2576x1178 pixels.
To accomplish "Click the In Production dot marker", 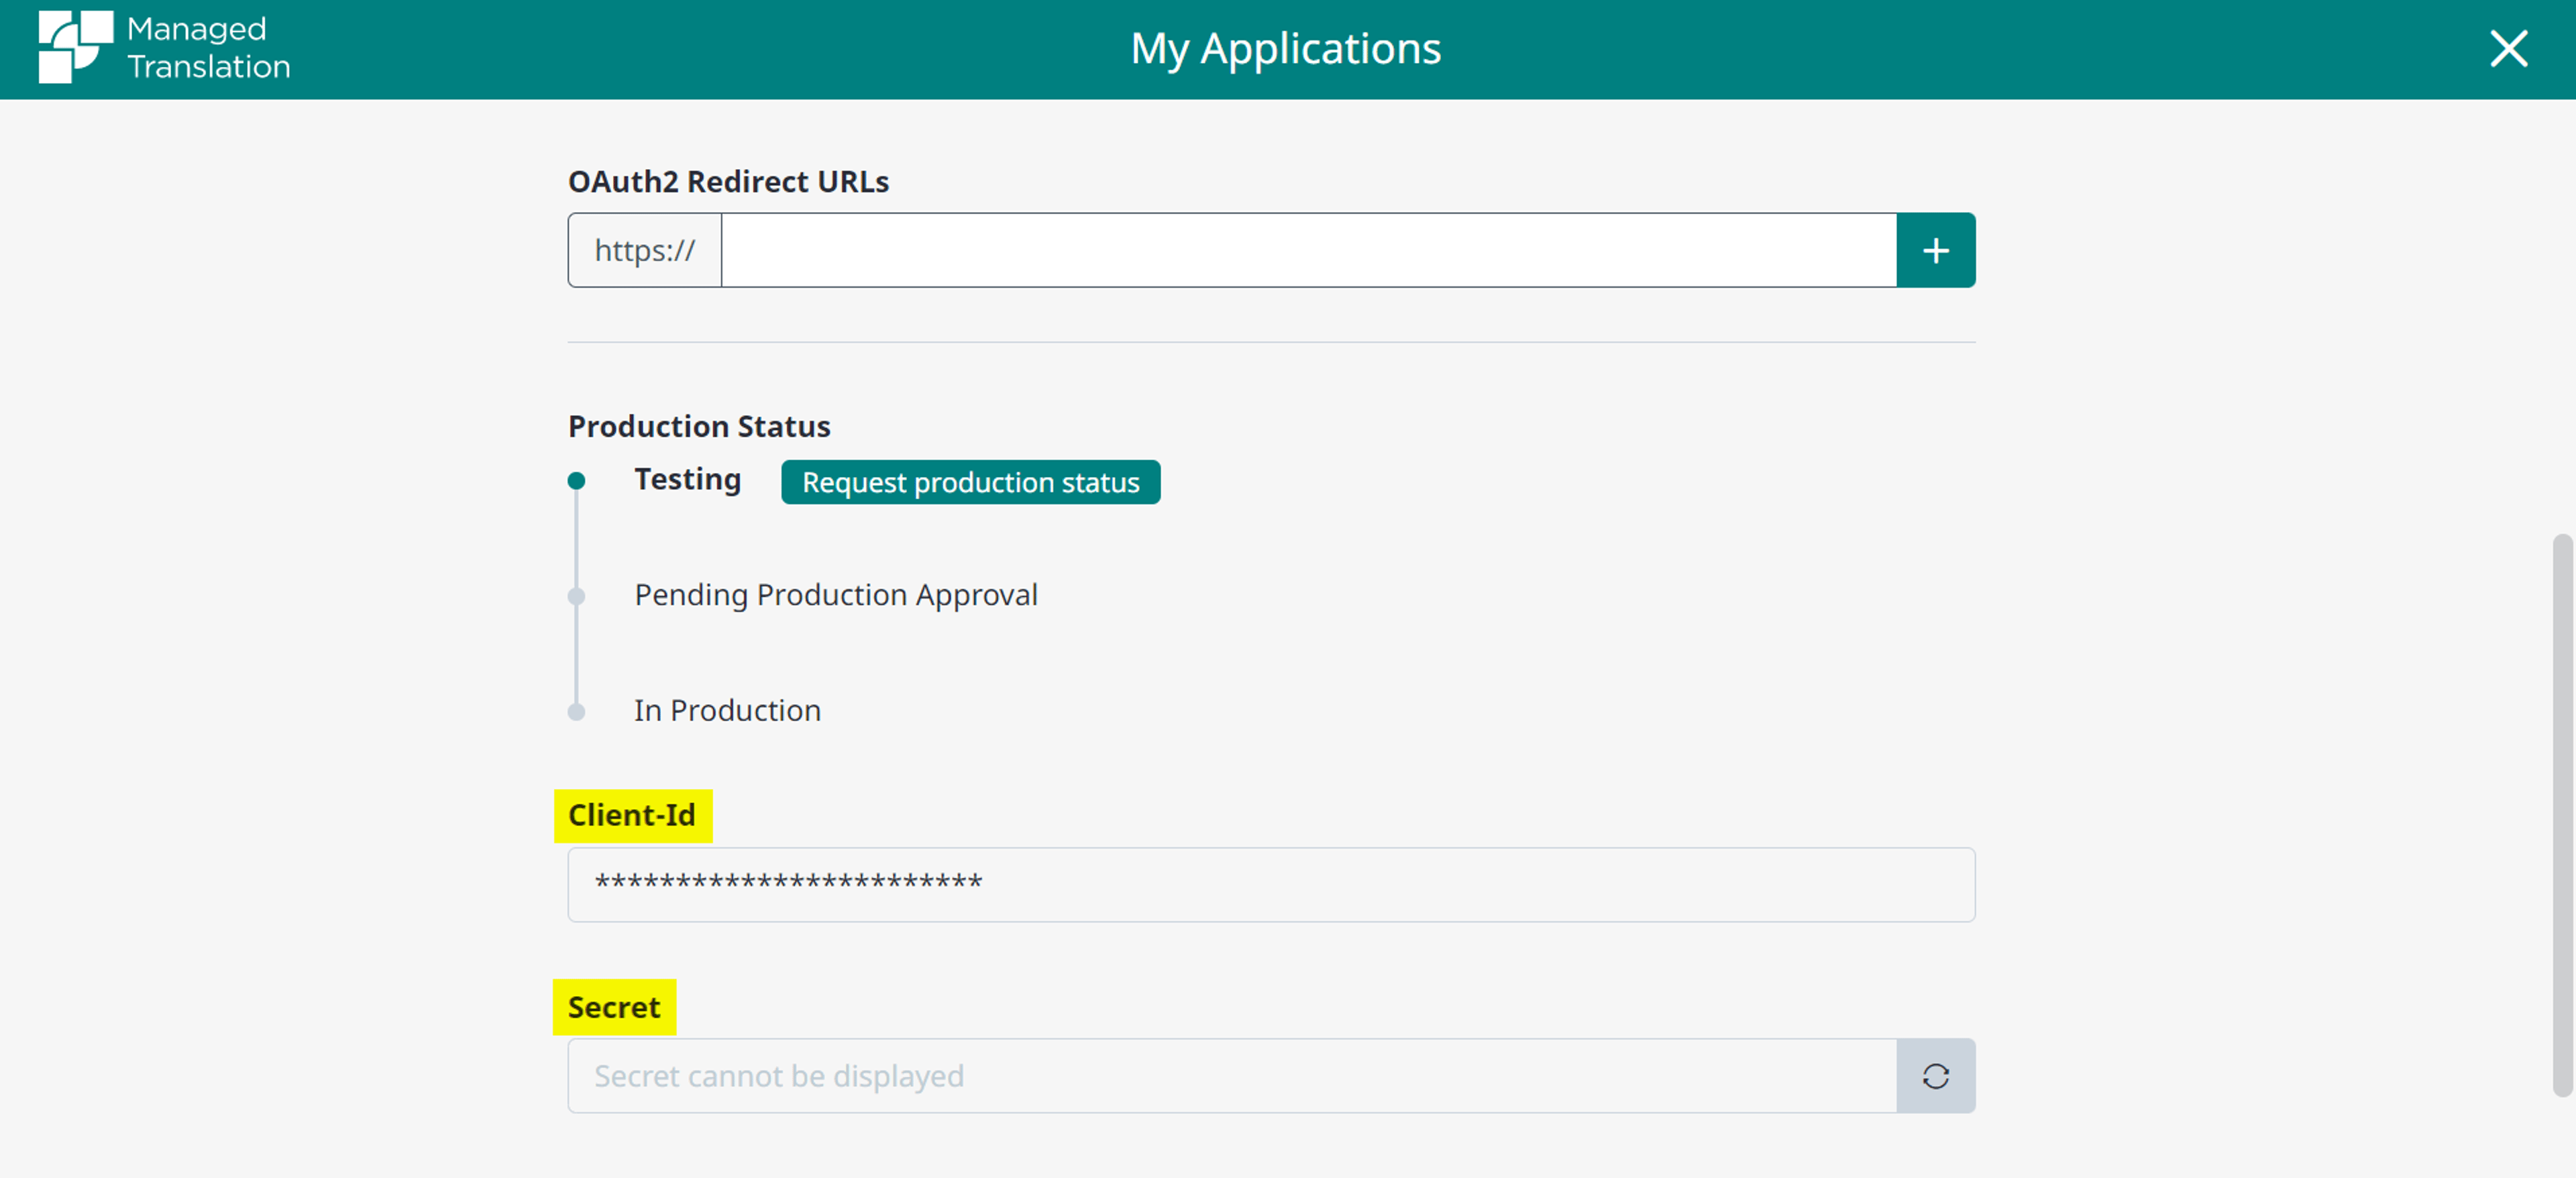I will (x=576, y=712).
